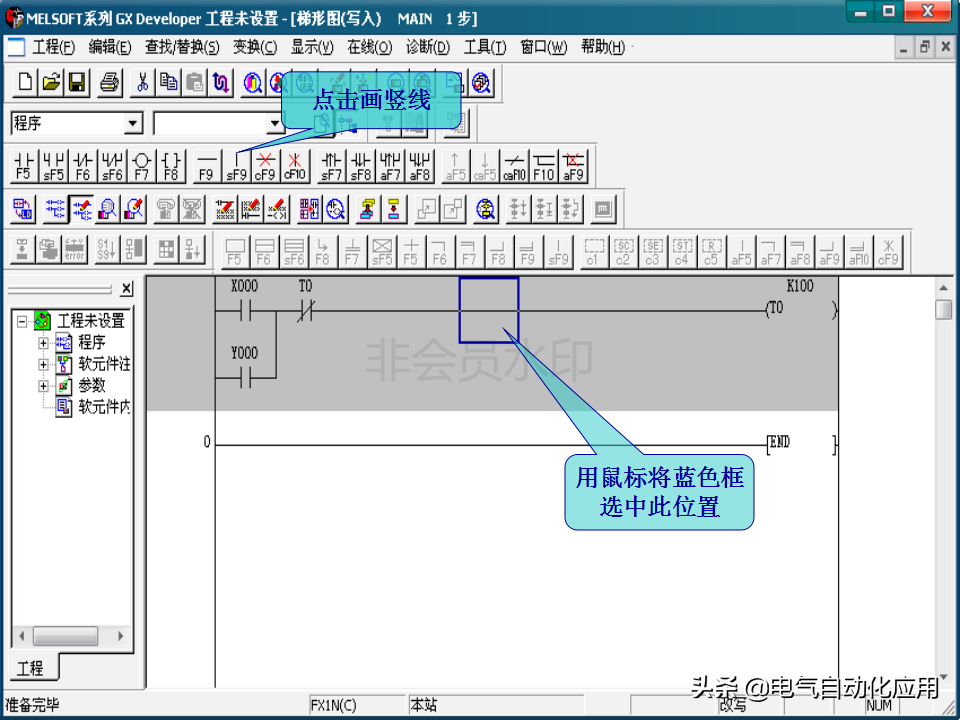This screenshot has height=720, width=960.
Task: Toggle ladder write mode pencil icon
Action: pyautogui.click(x=81, y=209)
